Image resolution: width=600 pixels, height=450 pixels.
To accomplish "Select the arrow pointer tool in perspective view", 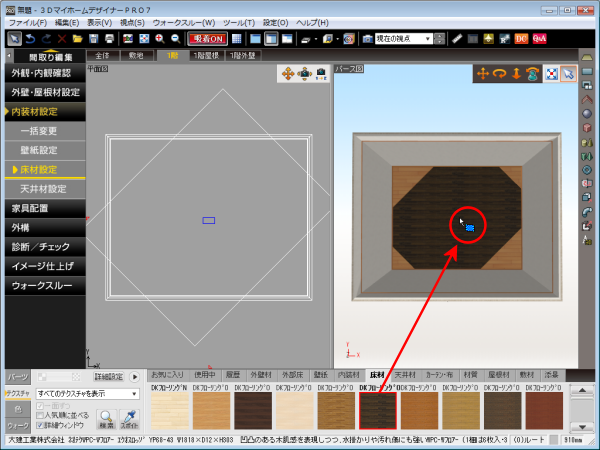I will pos(568,73).
